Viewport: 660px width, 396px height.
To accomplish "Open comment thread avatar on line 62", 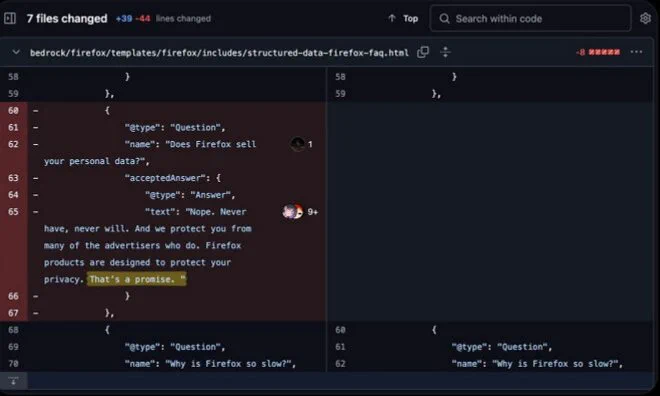I will (298, 144).
